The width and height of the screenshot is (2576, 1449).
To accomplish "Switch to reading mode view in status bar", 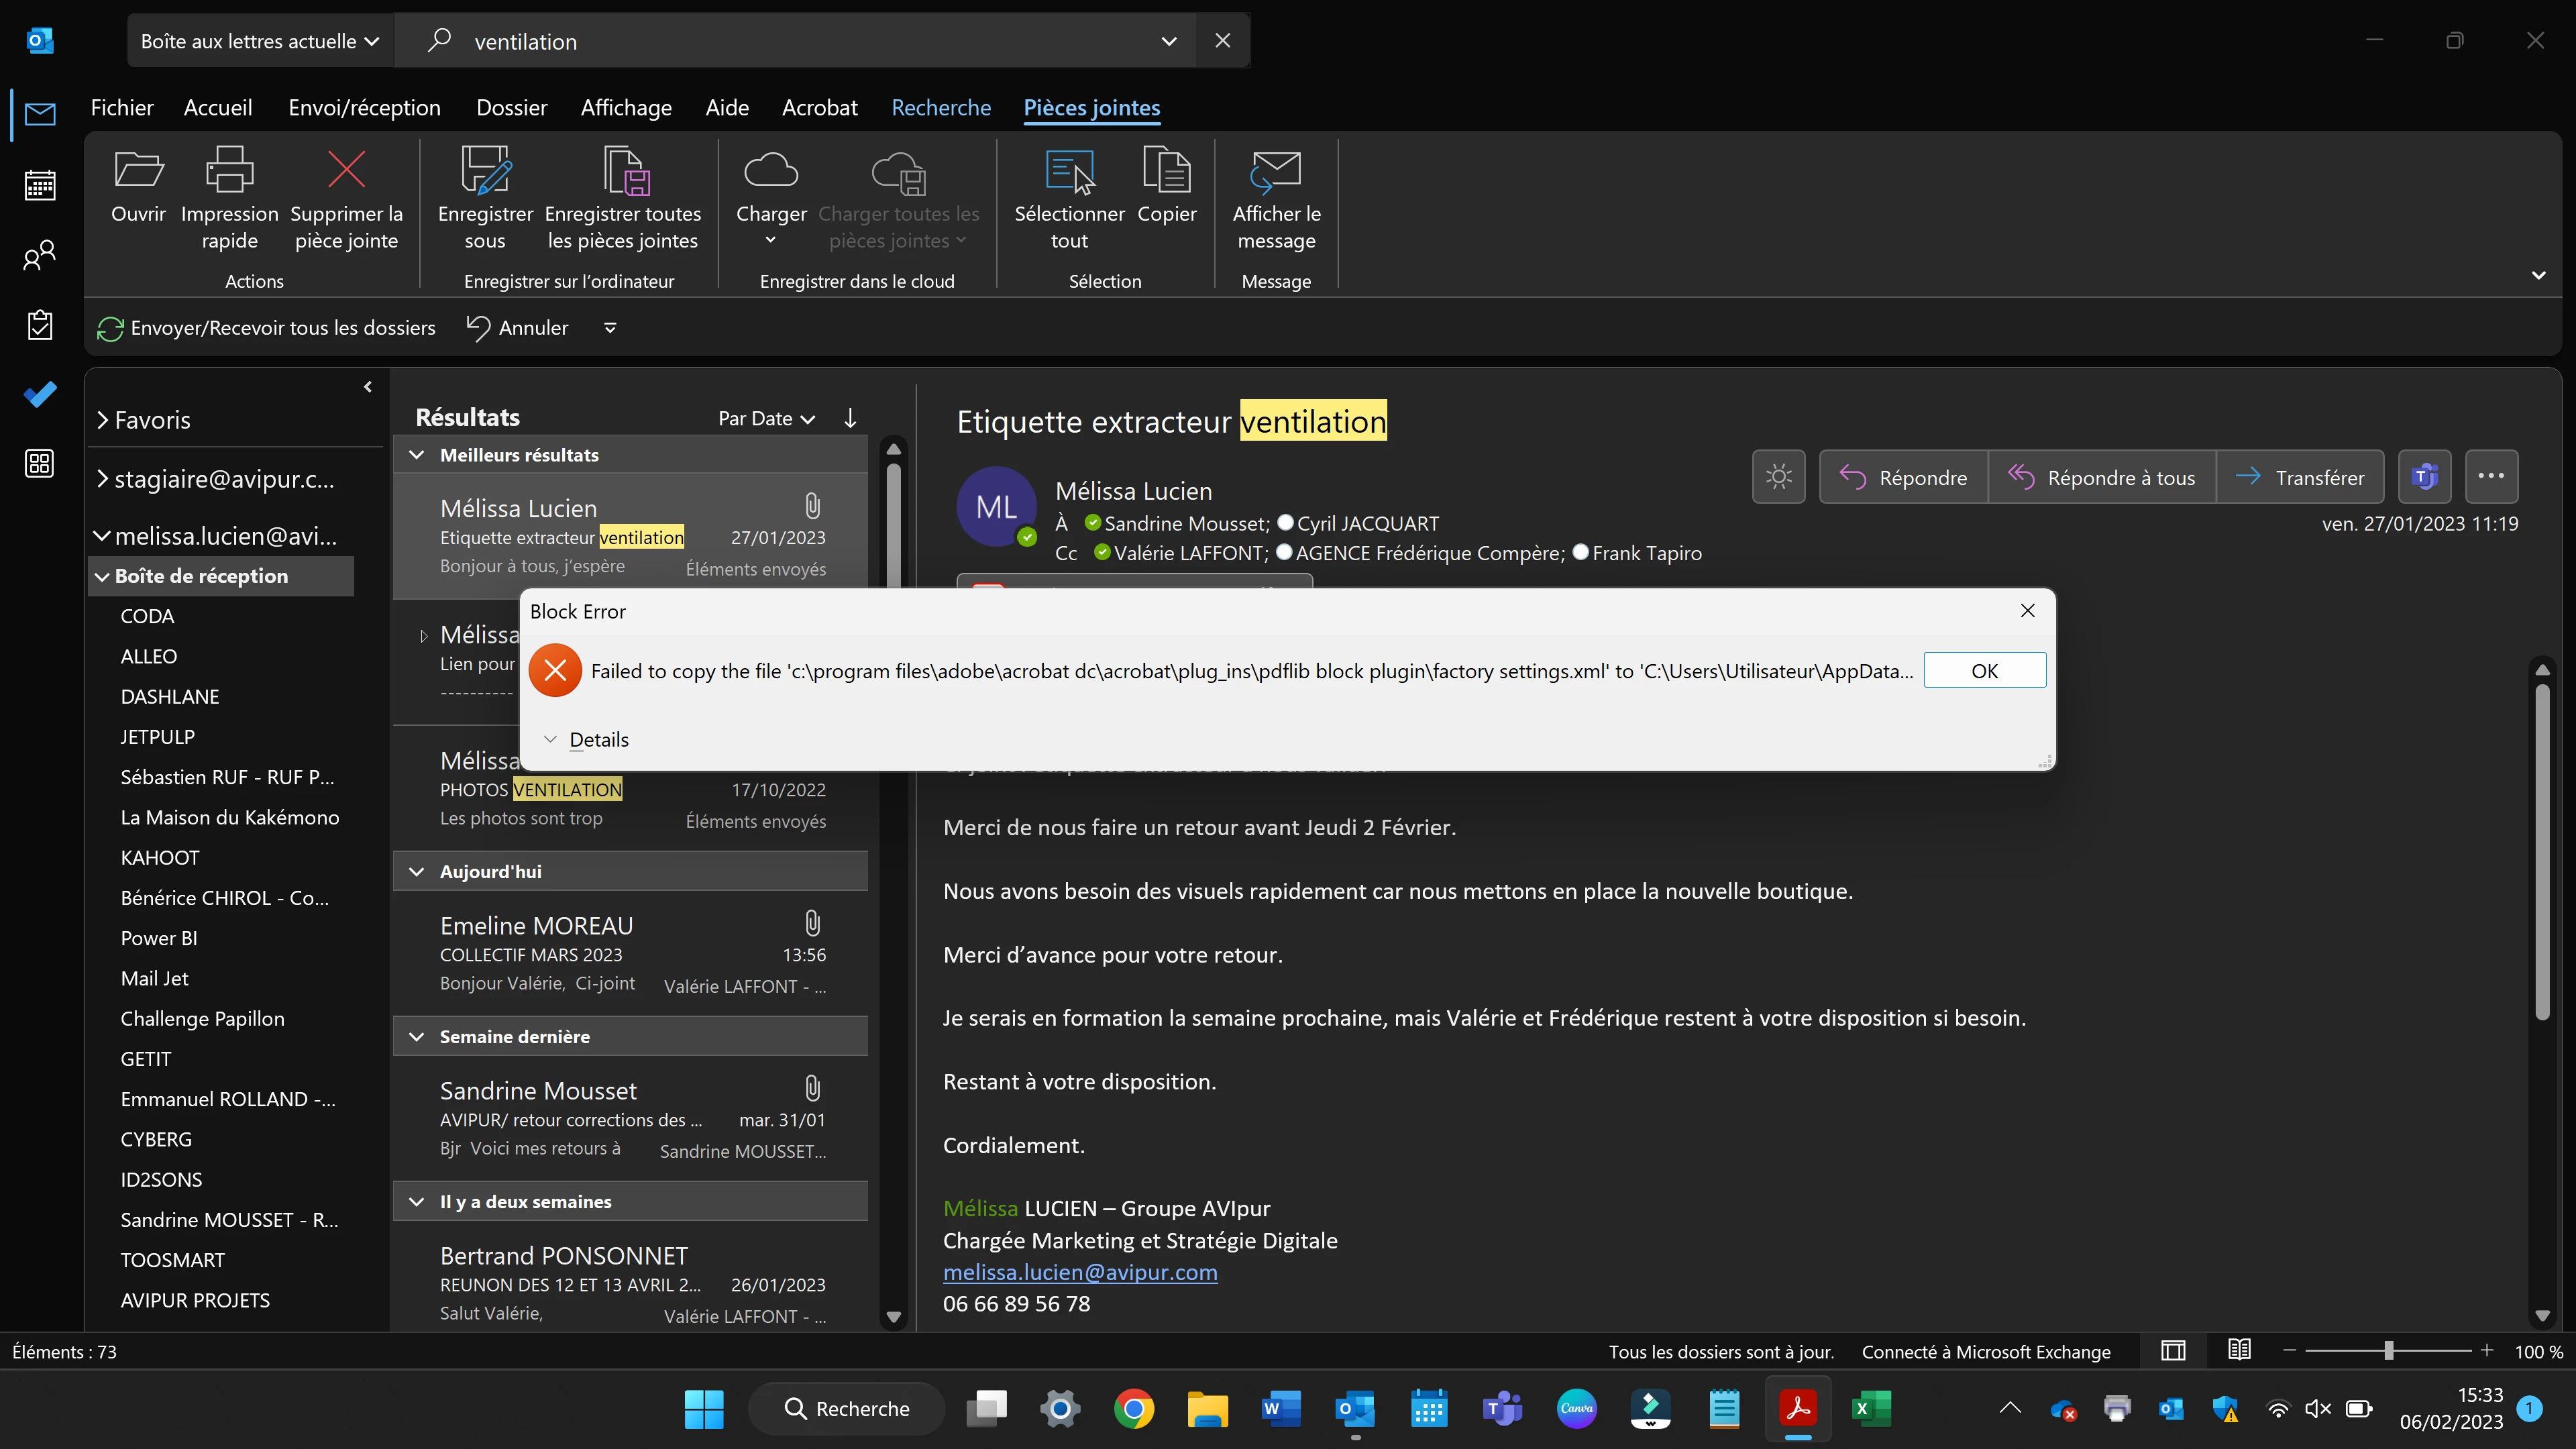I will 2239,1351.
